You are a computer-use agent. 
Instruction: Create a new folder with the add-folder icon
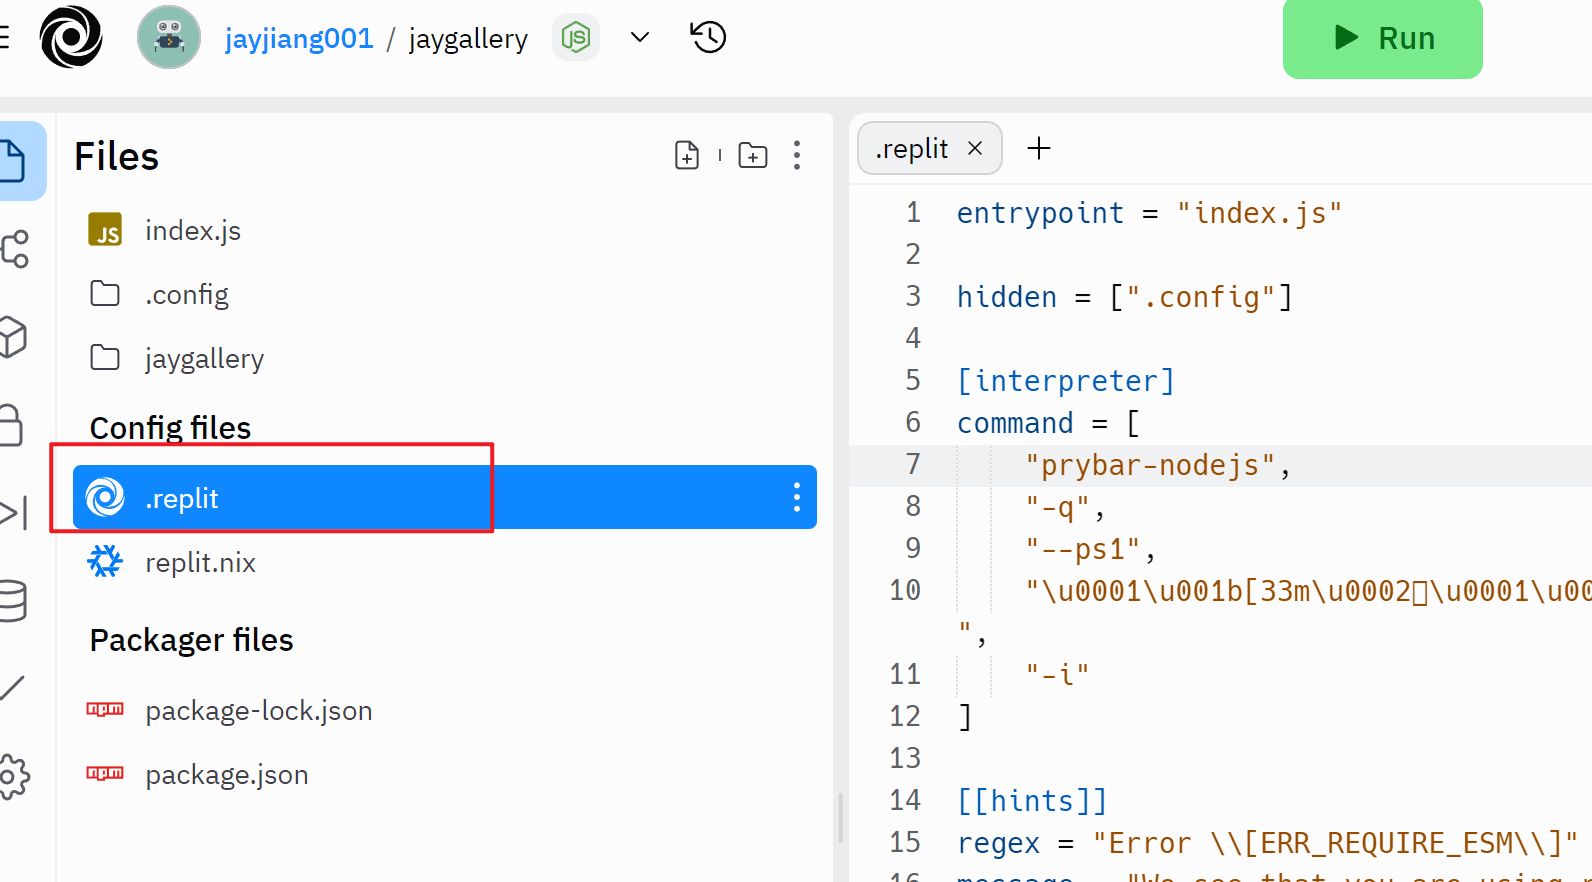point(753,155)
